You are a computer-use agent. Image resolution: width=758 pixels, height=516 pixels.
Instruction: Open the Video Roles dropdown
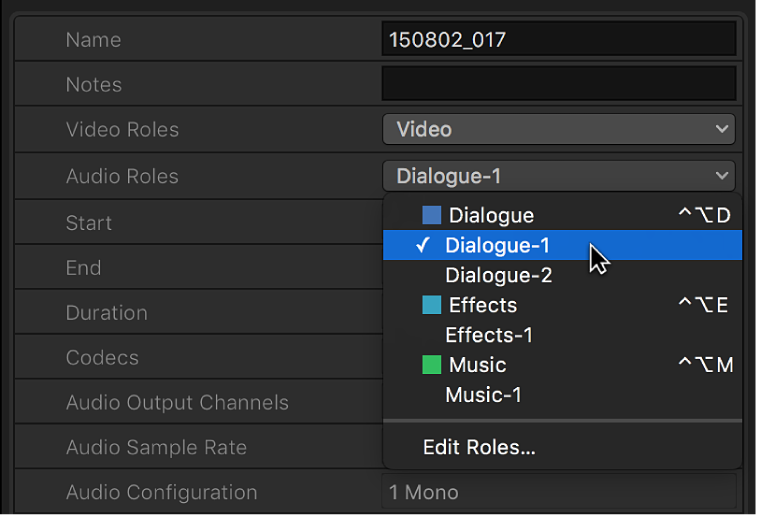[x=558, y=129]
